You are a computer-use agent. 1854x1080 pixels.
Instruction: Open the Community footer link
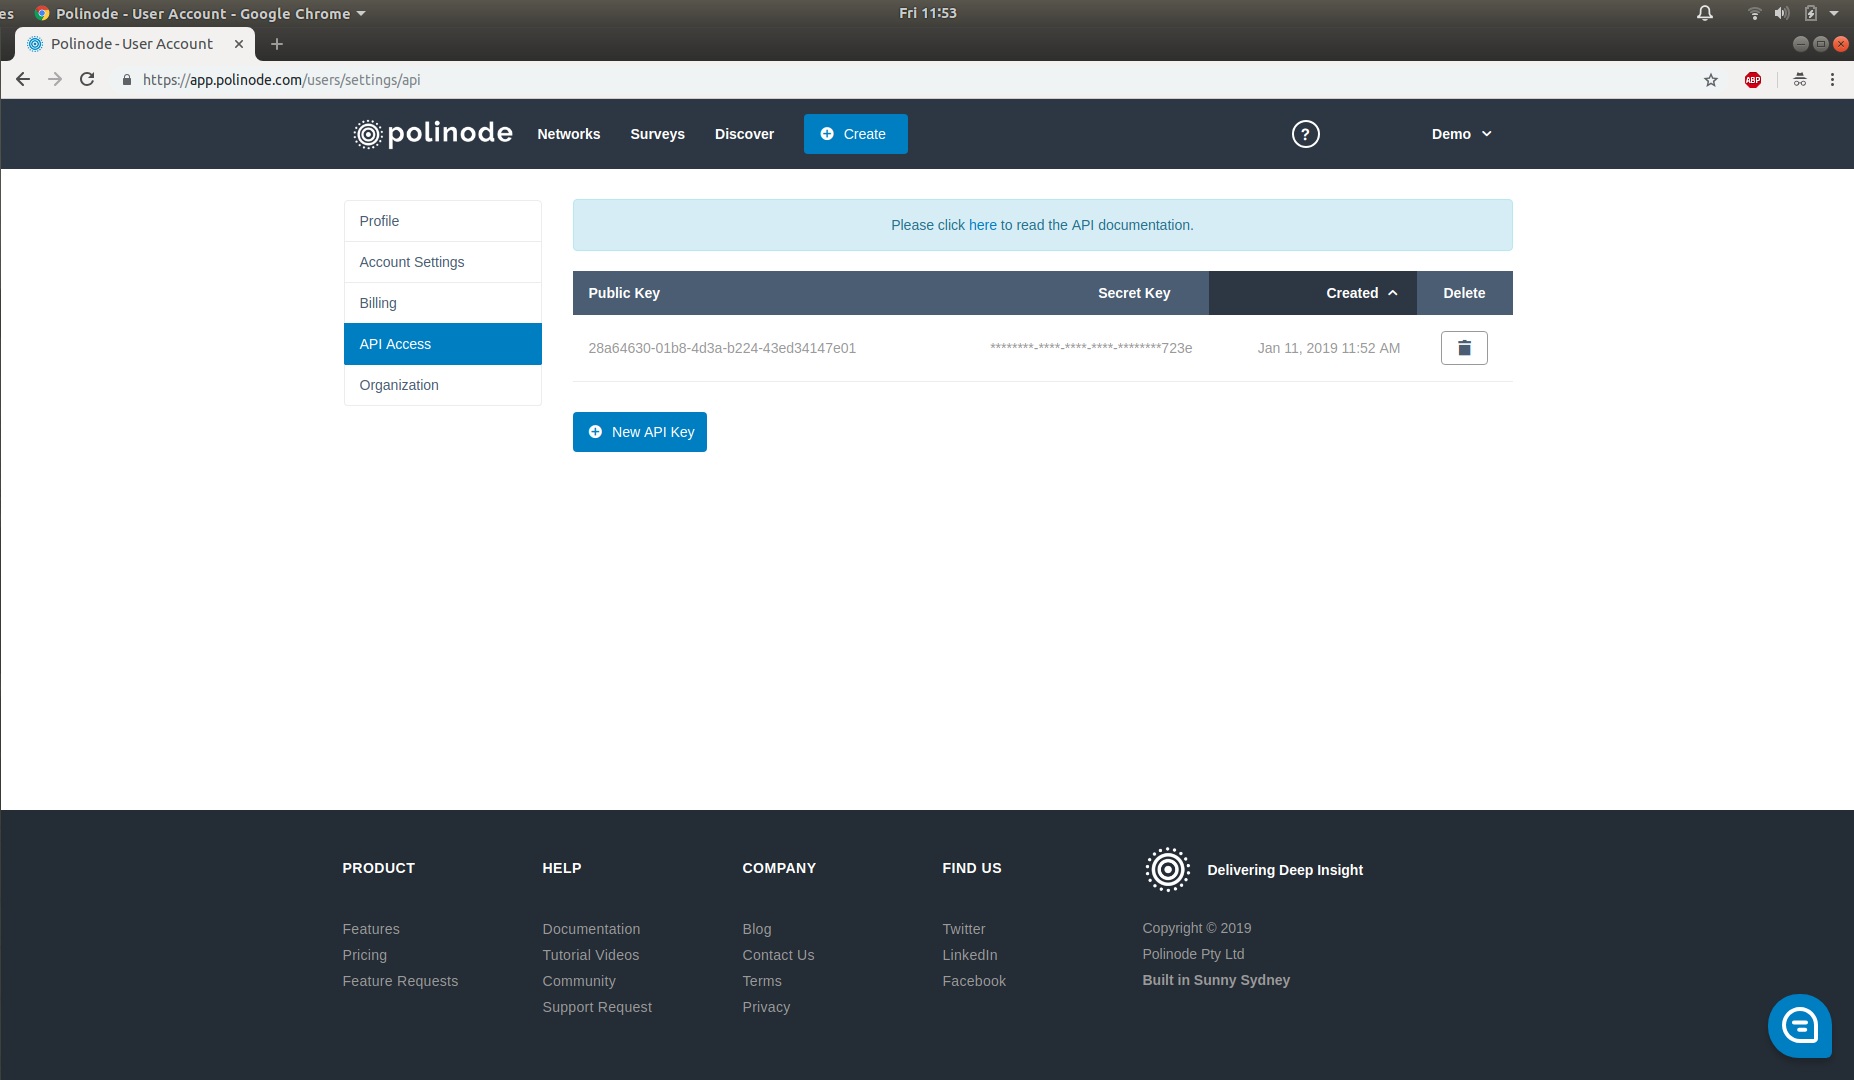coord(579,981)
